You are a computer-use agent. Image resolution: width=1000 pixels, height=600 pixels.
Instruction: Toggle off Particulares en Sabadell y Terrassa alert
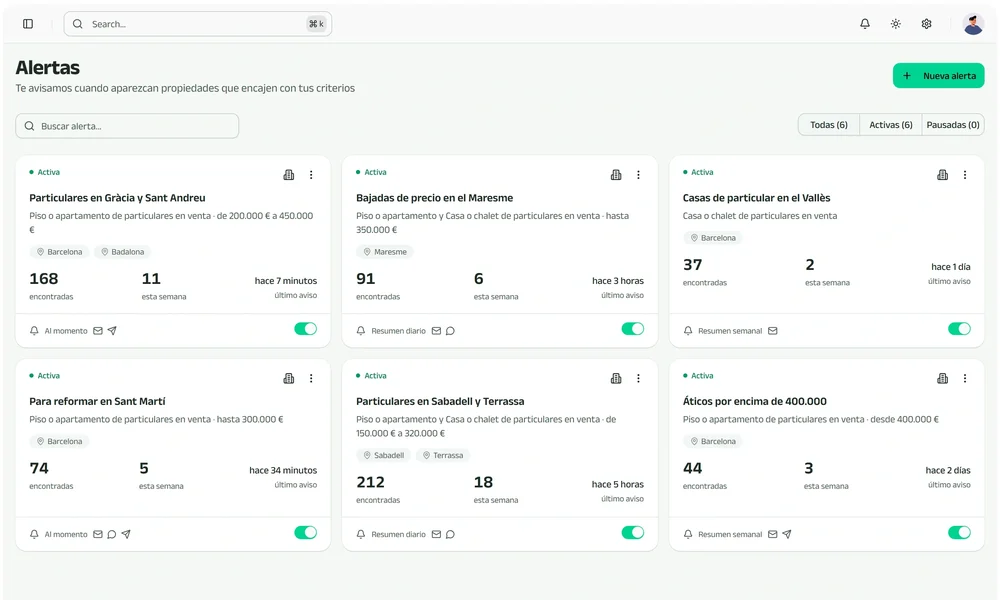(633, 532)
